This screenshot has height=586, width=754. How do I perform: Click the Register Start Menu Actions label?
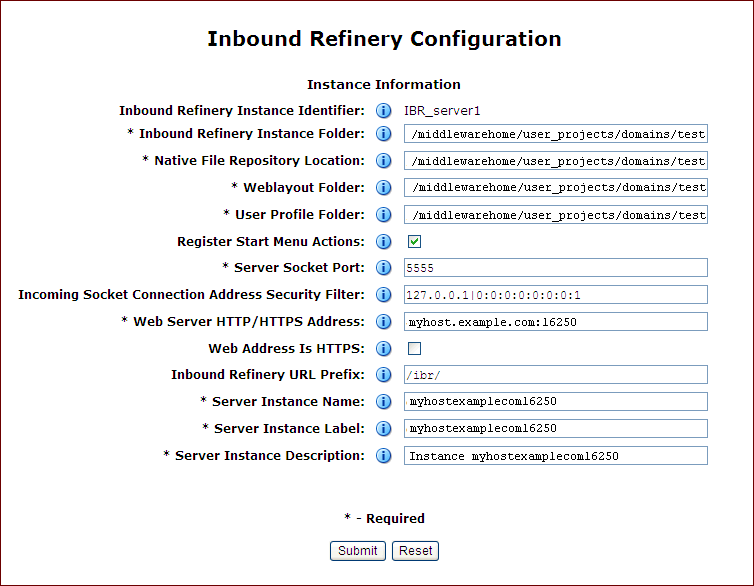271,241
